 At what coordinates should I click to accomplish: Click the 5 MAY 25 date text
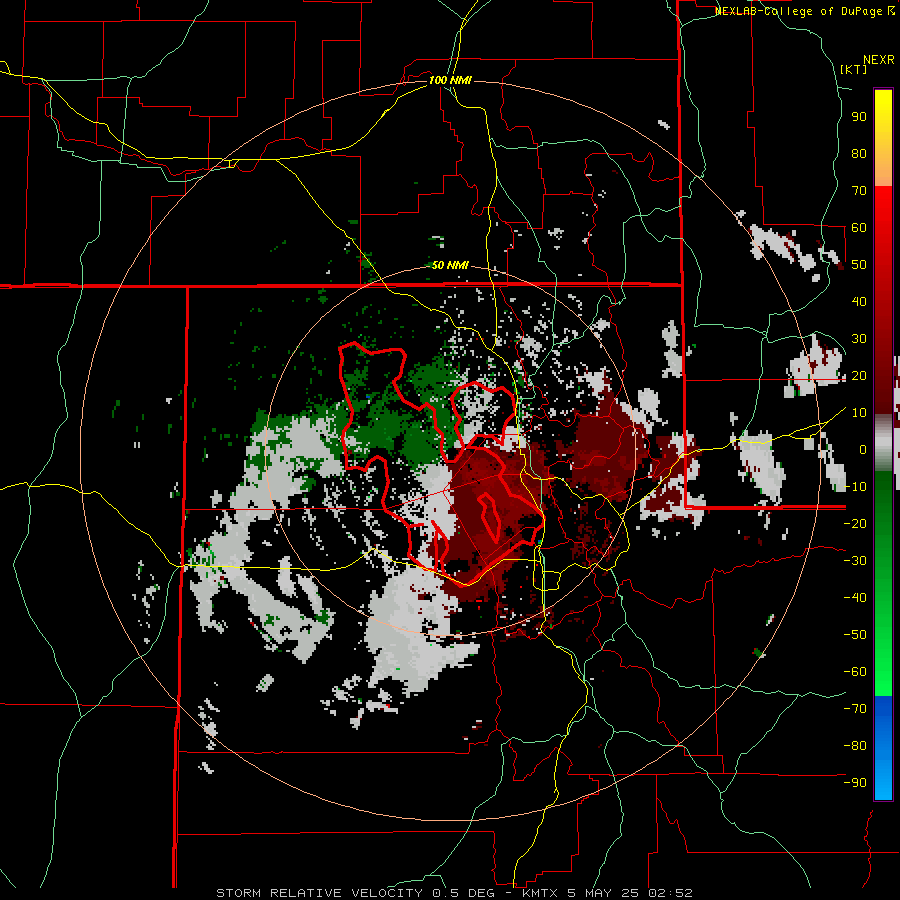(603, 893)
